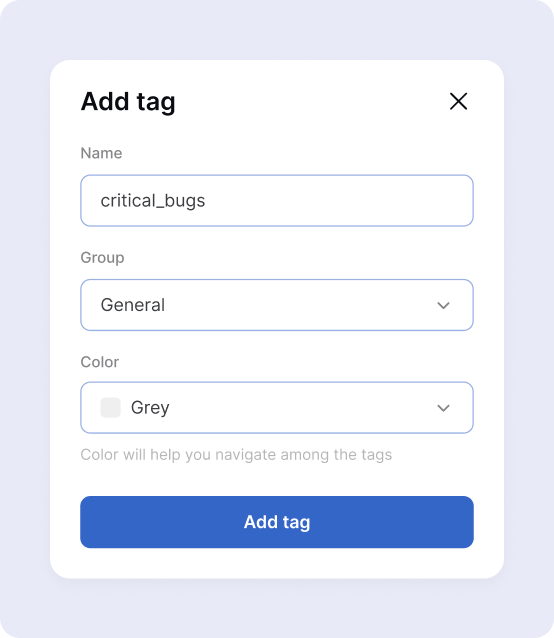Image resolution: width=554 pixels, height=638 pixels.
Task: Click the Color field label
Action: pyautogui.click(x=100, y=362)
